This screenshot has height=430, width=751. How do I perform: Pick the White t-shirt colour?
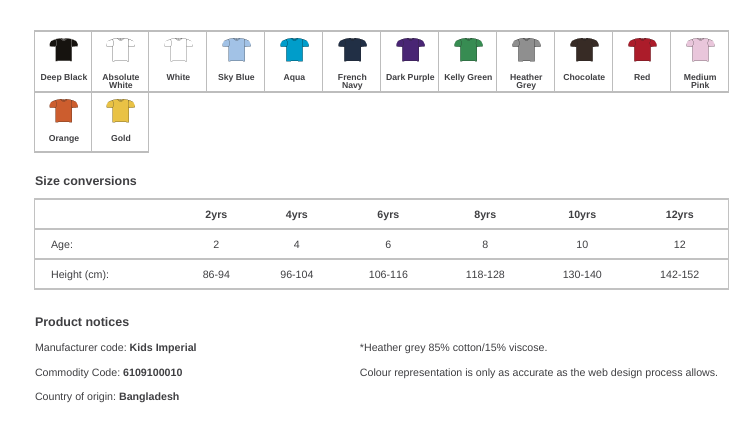pos(178,50)
